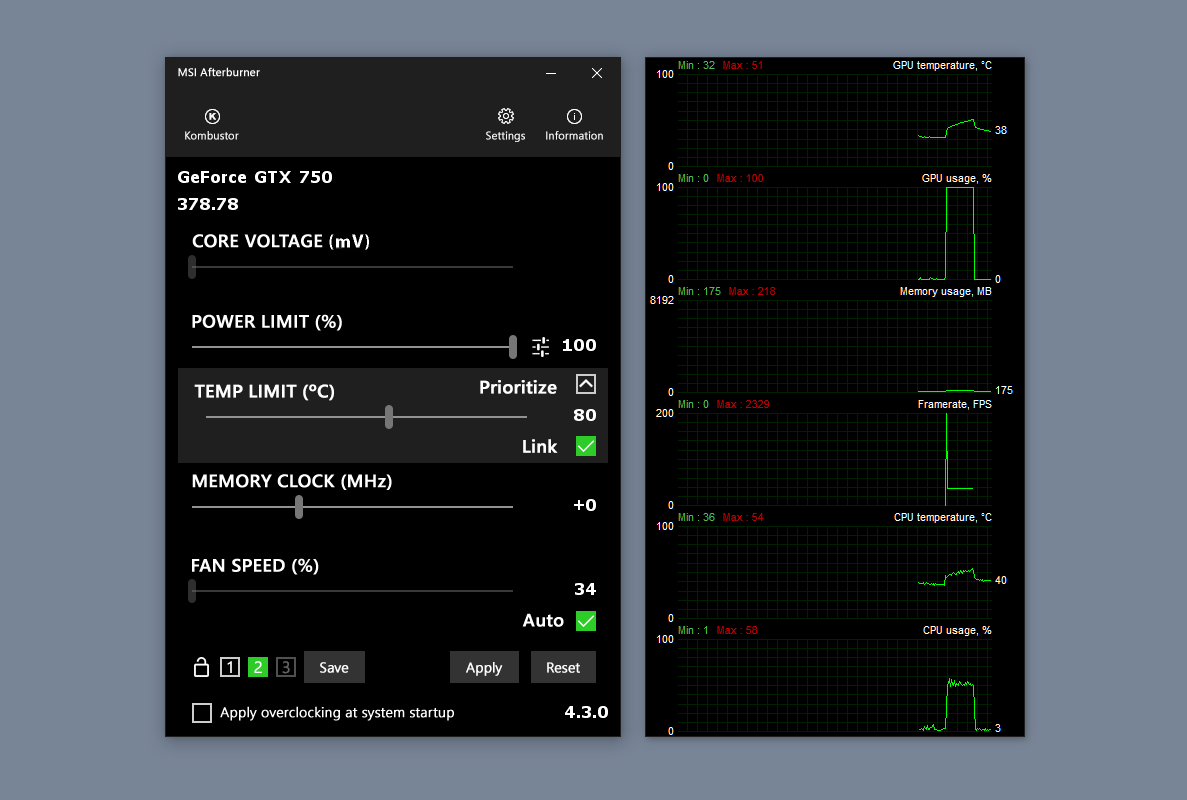
Task: Select overclocking profile 3
Action: pyautogui.click(x=285, y=666)
